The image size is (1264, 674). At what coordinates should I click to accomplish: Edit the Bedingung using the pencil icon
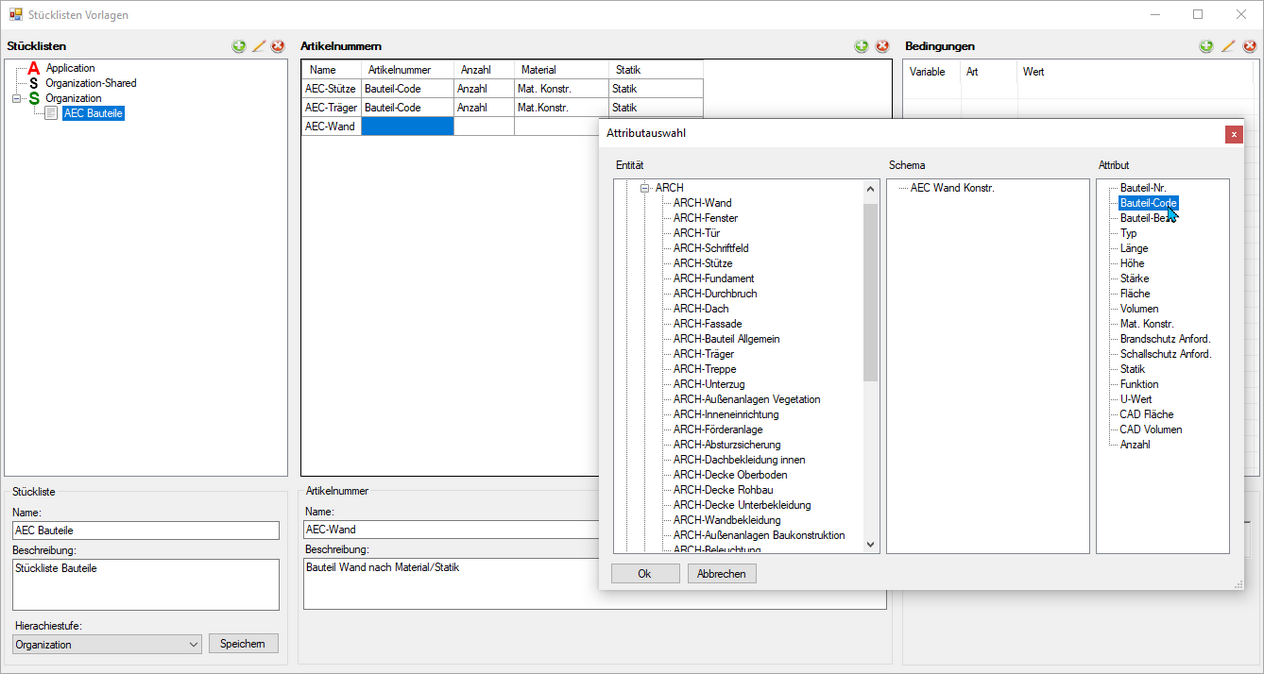[x=1228, y=46]
